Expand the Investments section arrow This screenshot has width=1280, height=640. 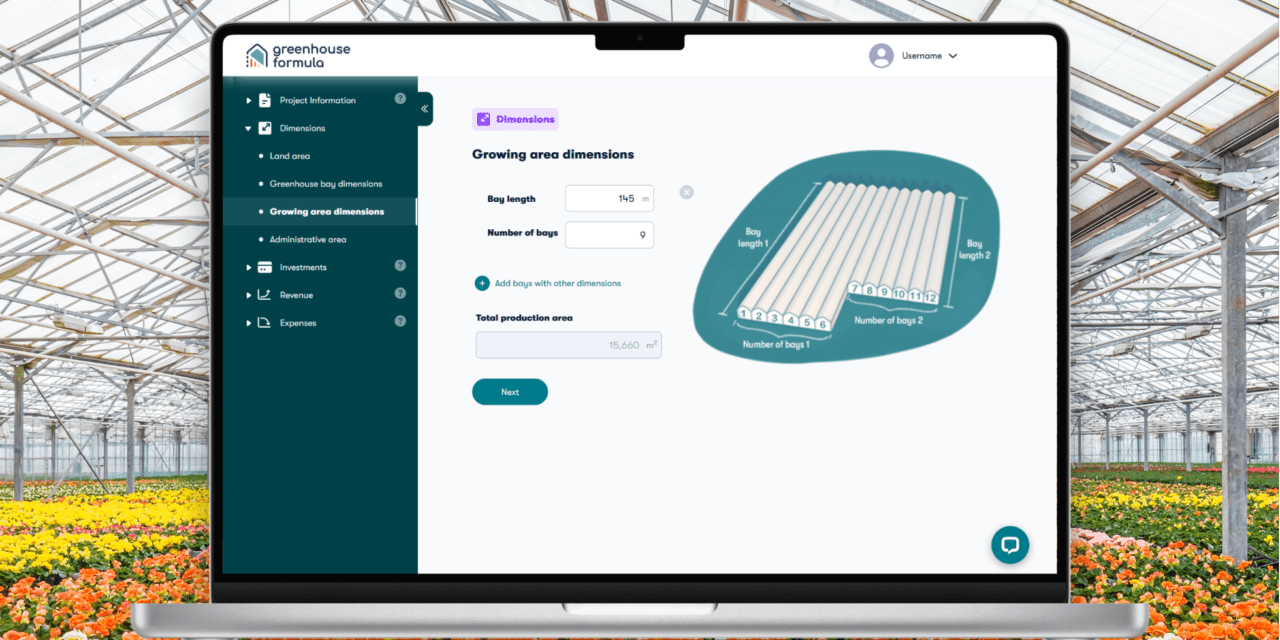tap(249, 267)
